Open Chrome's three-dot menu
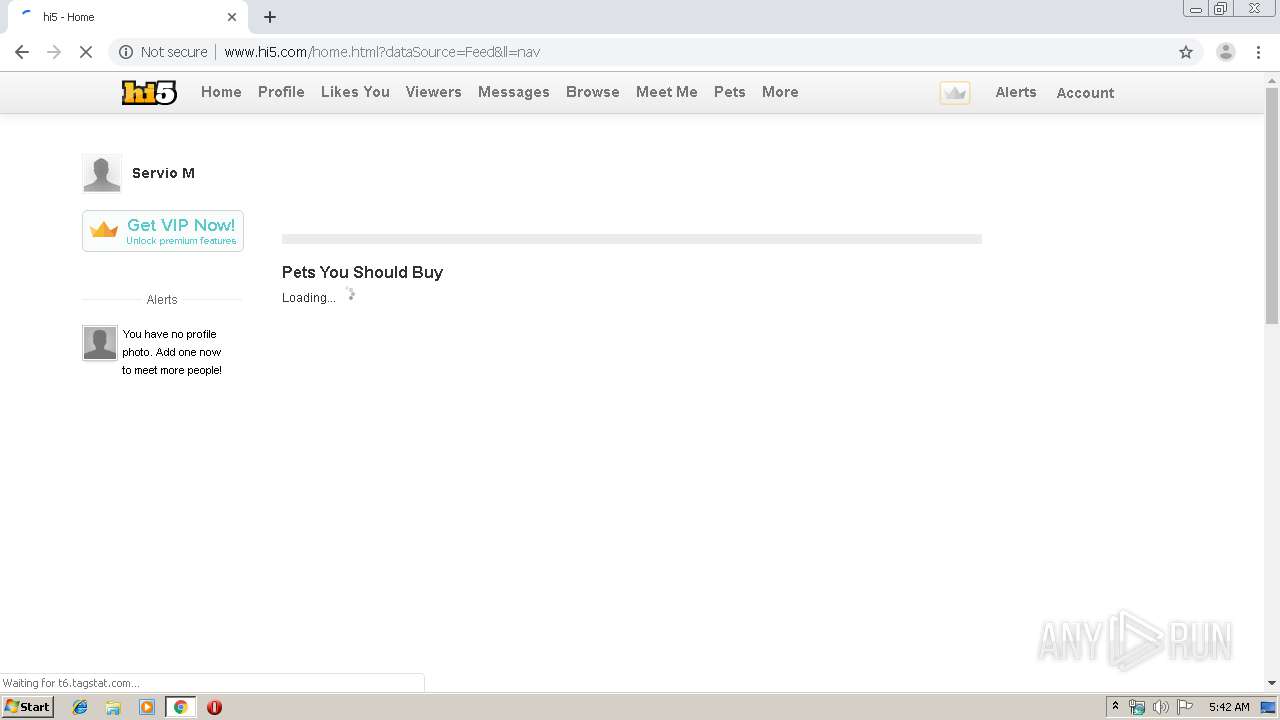The height and width of the screenshot is (720, 1280). click(x=1258, y=52)
